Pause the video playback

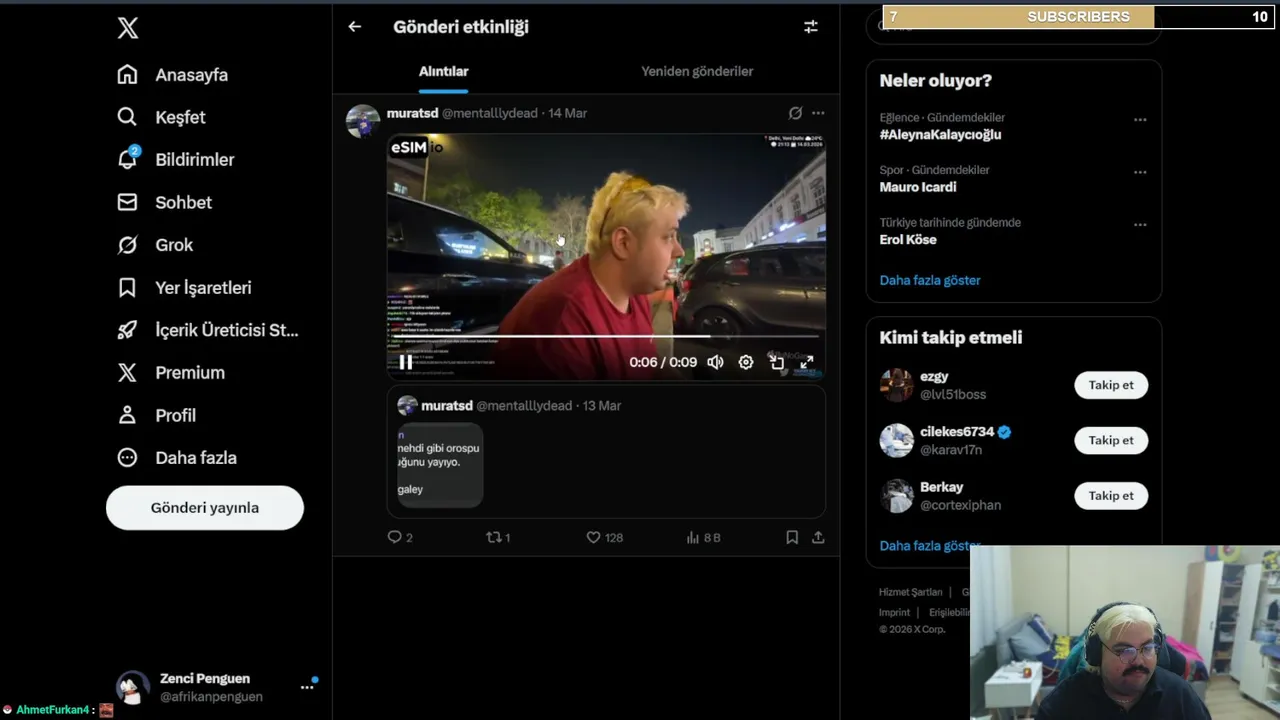tap(405, 362)
